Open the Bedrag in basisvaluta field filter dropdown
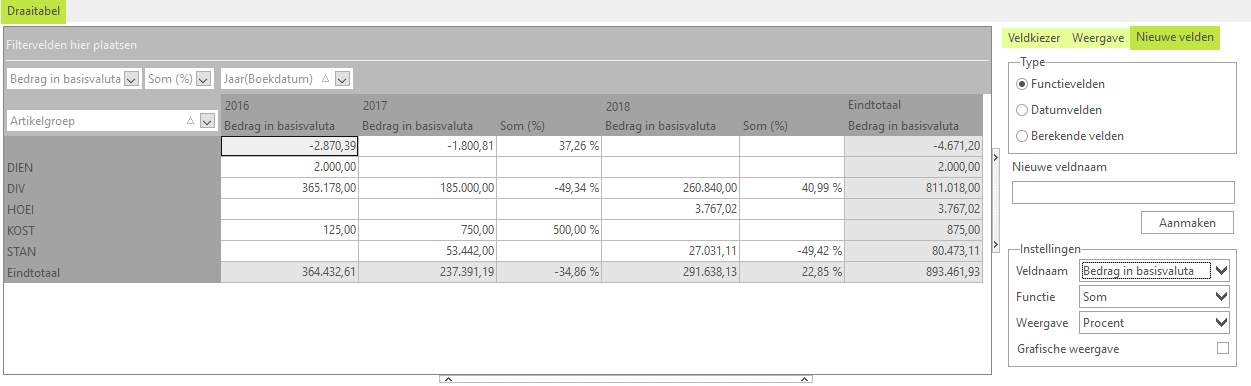This screenshot has width=1251, height=386. (131, 79)
